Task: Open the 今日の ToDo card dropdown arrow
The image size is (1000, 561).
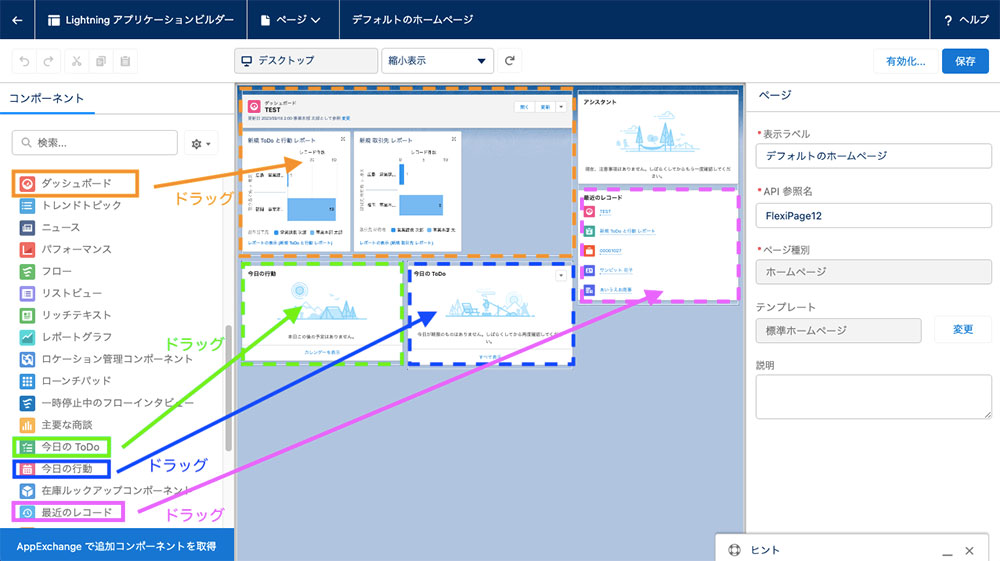Action: coord(561,275)
